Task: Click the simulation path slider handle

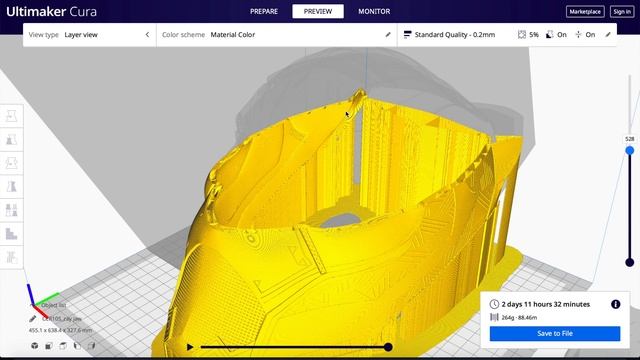Action: click(388, 347)
